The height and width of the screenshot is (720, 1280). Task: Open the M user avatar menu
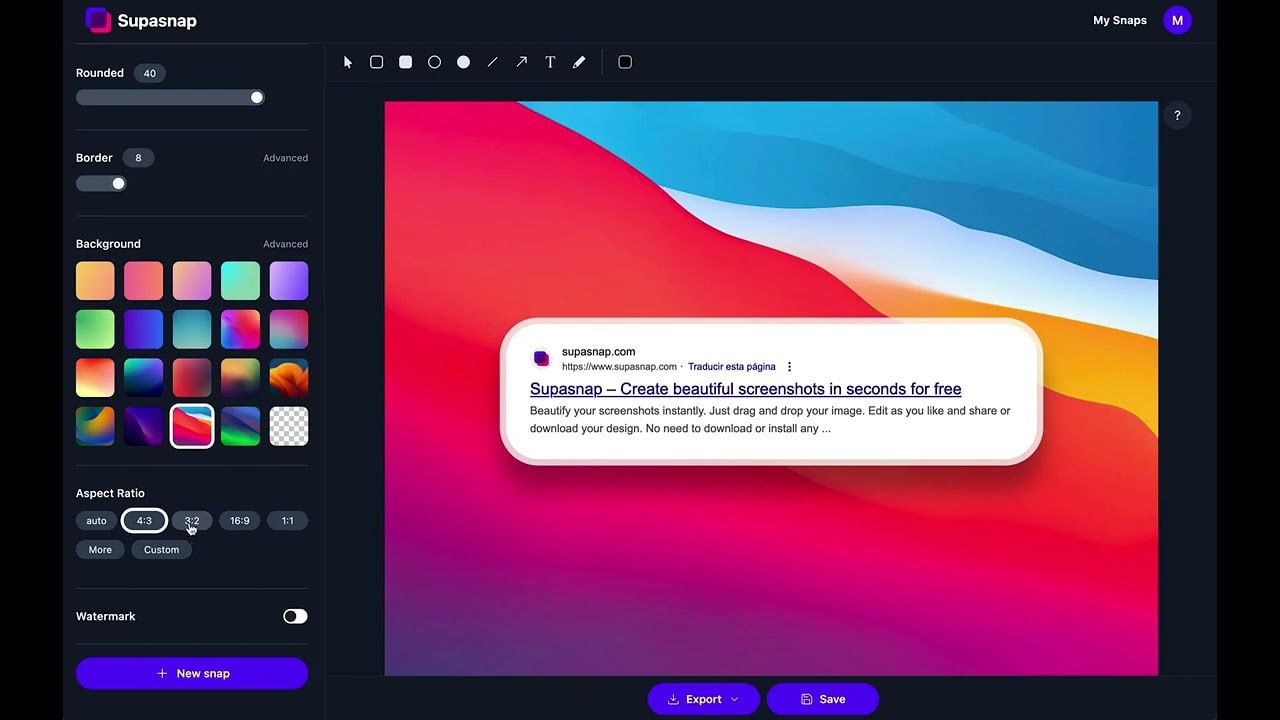coord(1177,20)
